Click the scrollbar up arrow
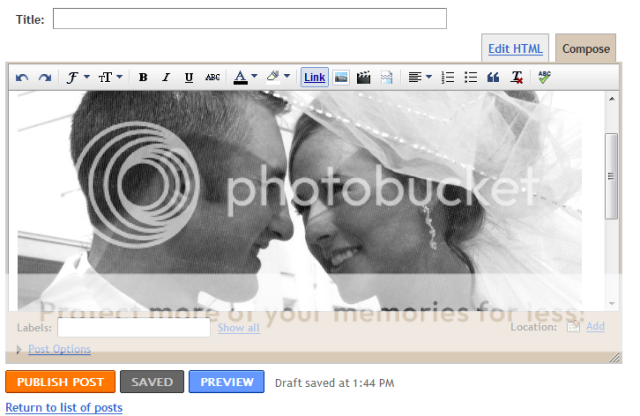 pyautogui.click(x=611, y=99)
